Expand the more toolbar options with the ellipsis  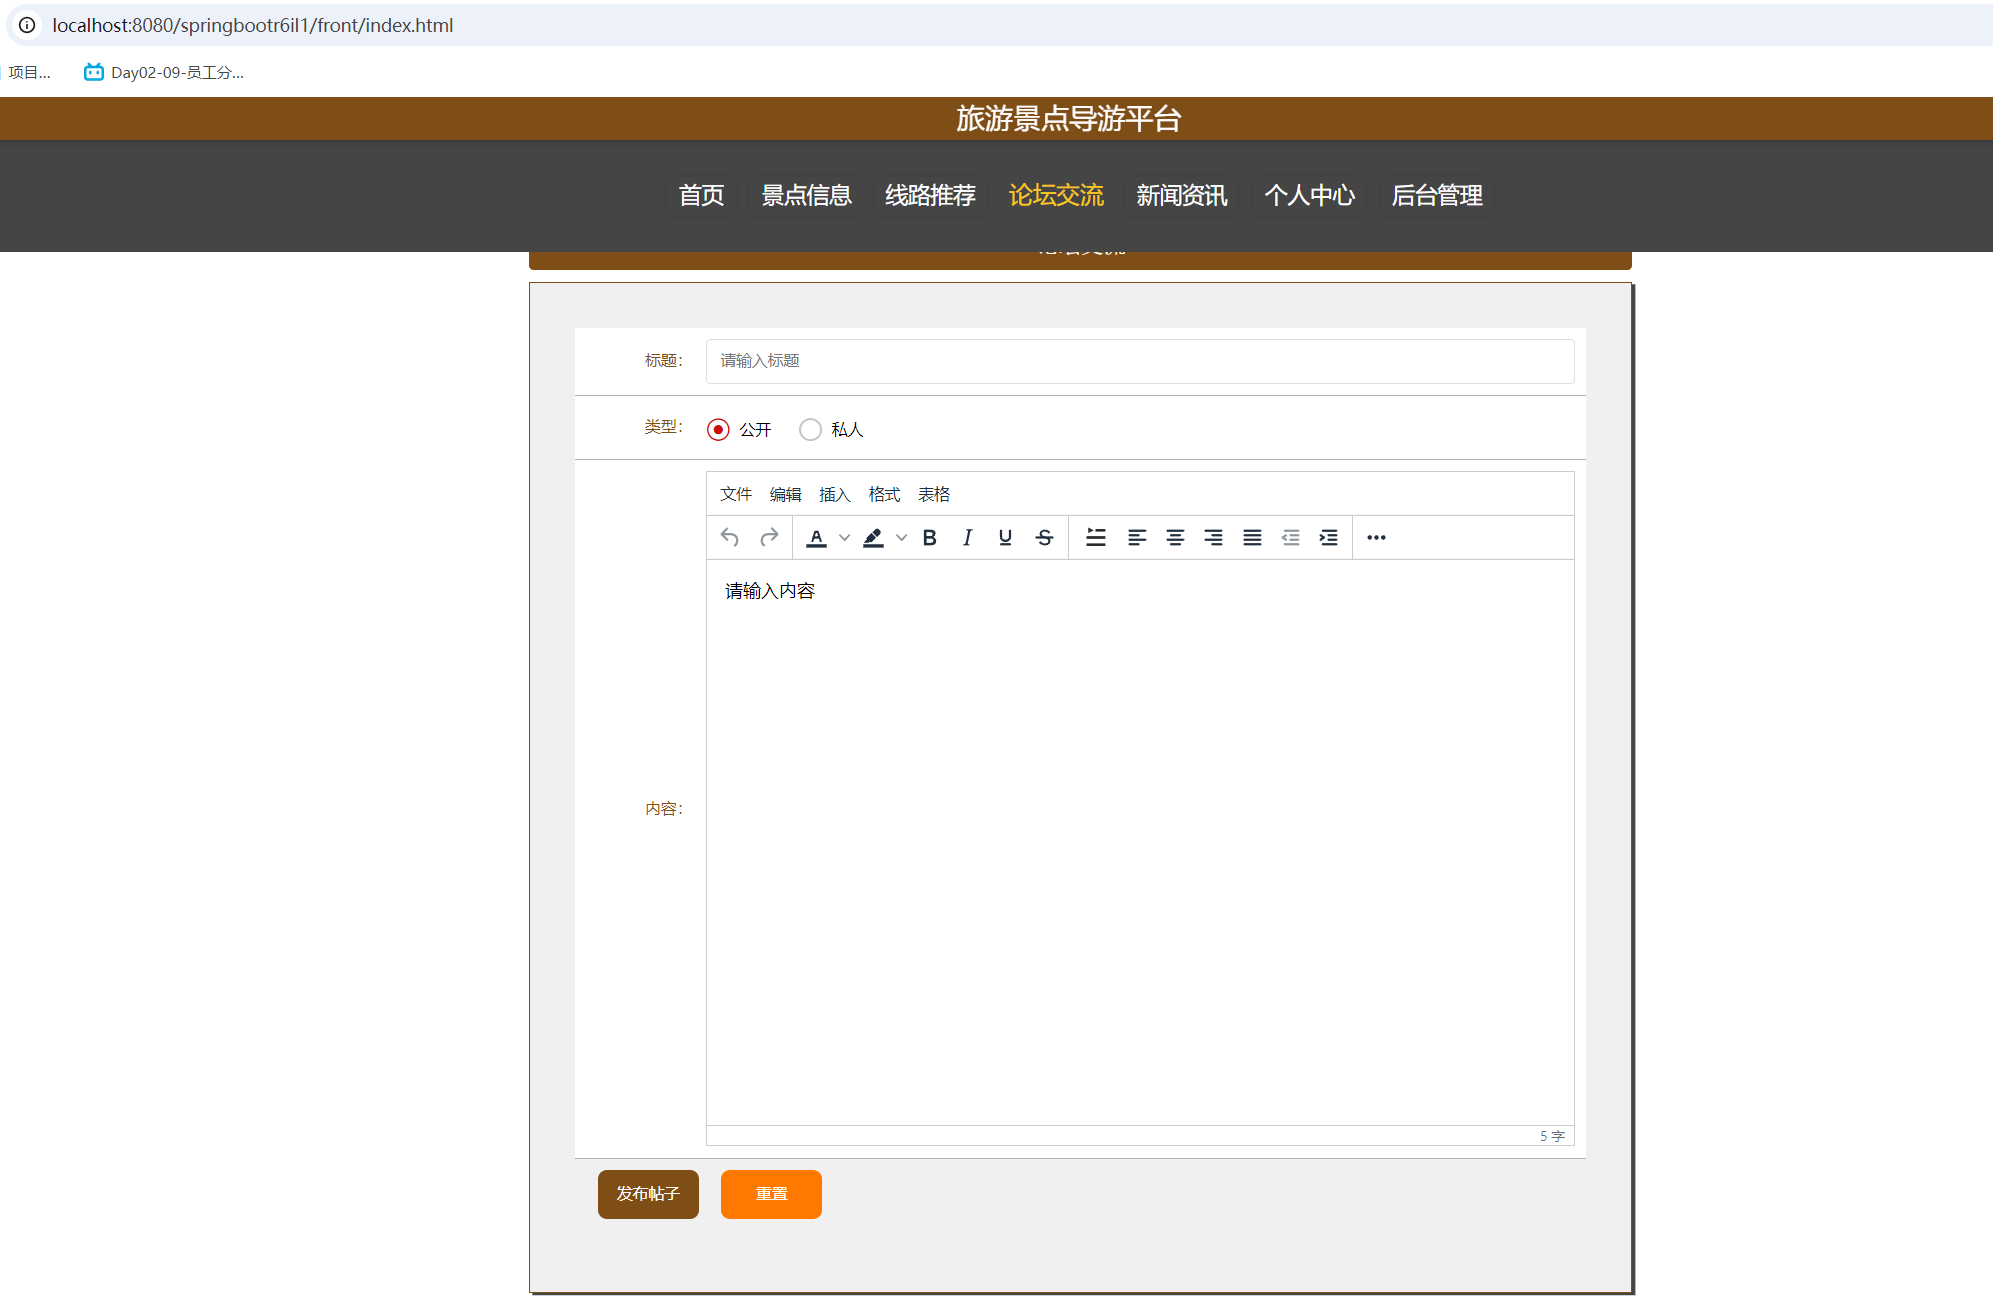pos(1375,537)
